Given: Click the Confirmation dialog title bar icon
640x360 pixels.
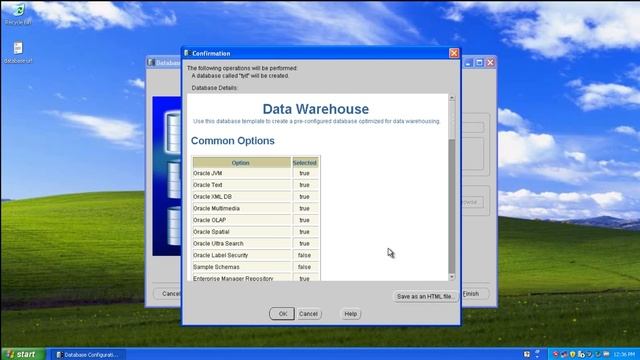Looking at the screenshot, I should click(187, 53).
